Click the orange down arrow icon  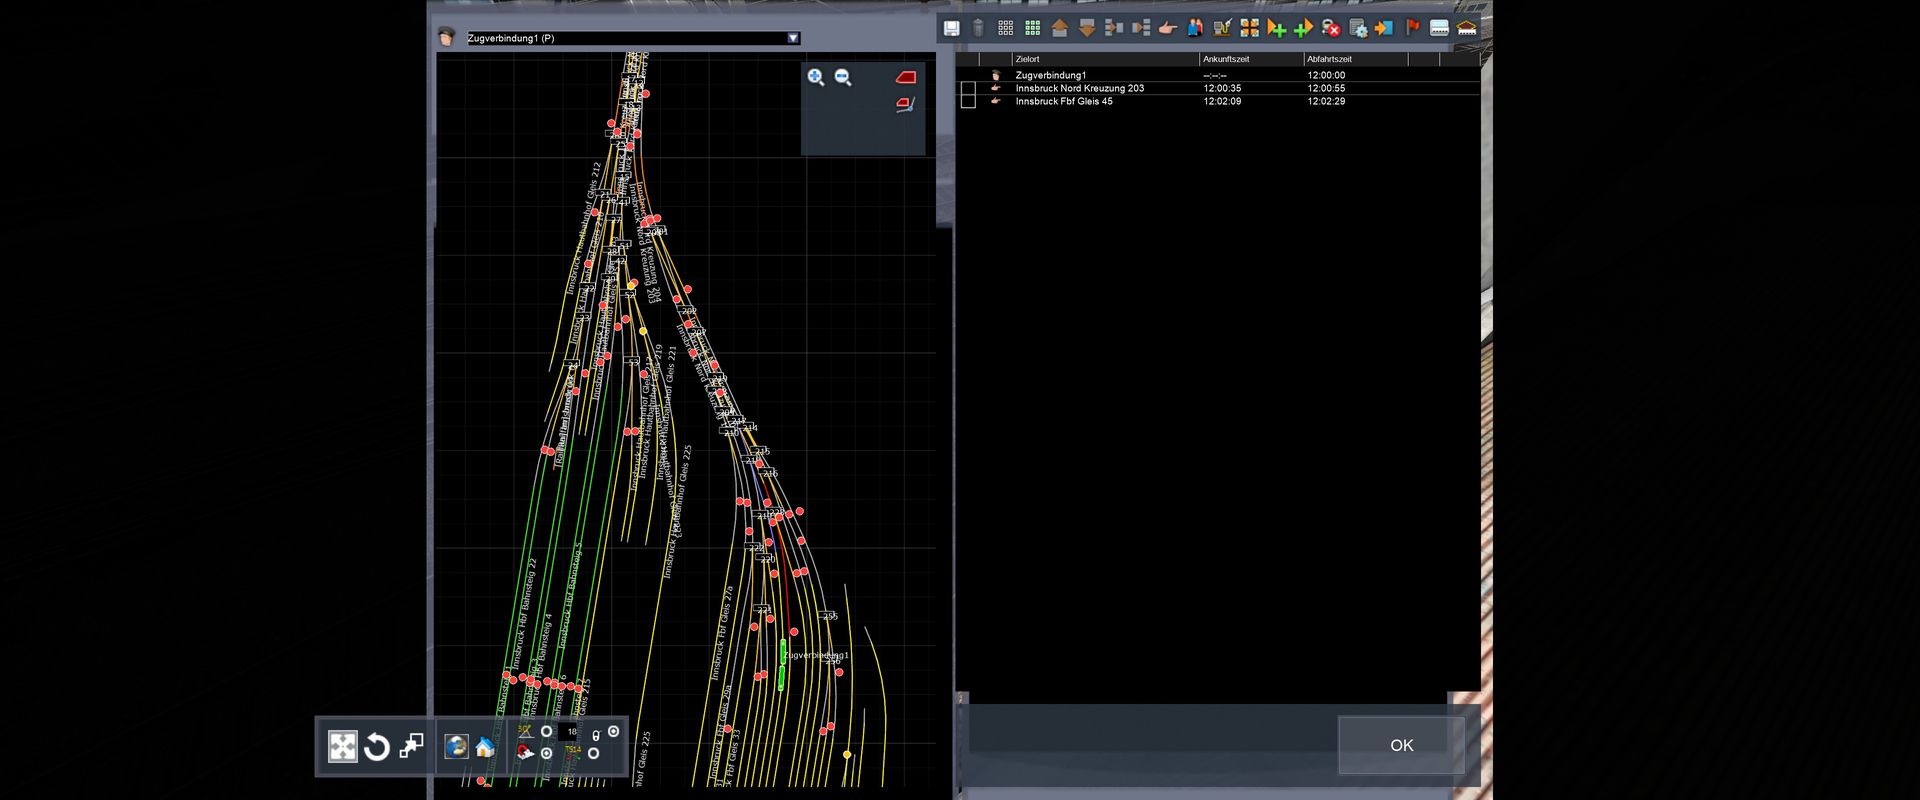(x=1087, y=28)
